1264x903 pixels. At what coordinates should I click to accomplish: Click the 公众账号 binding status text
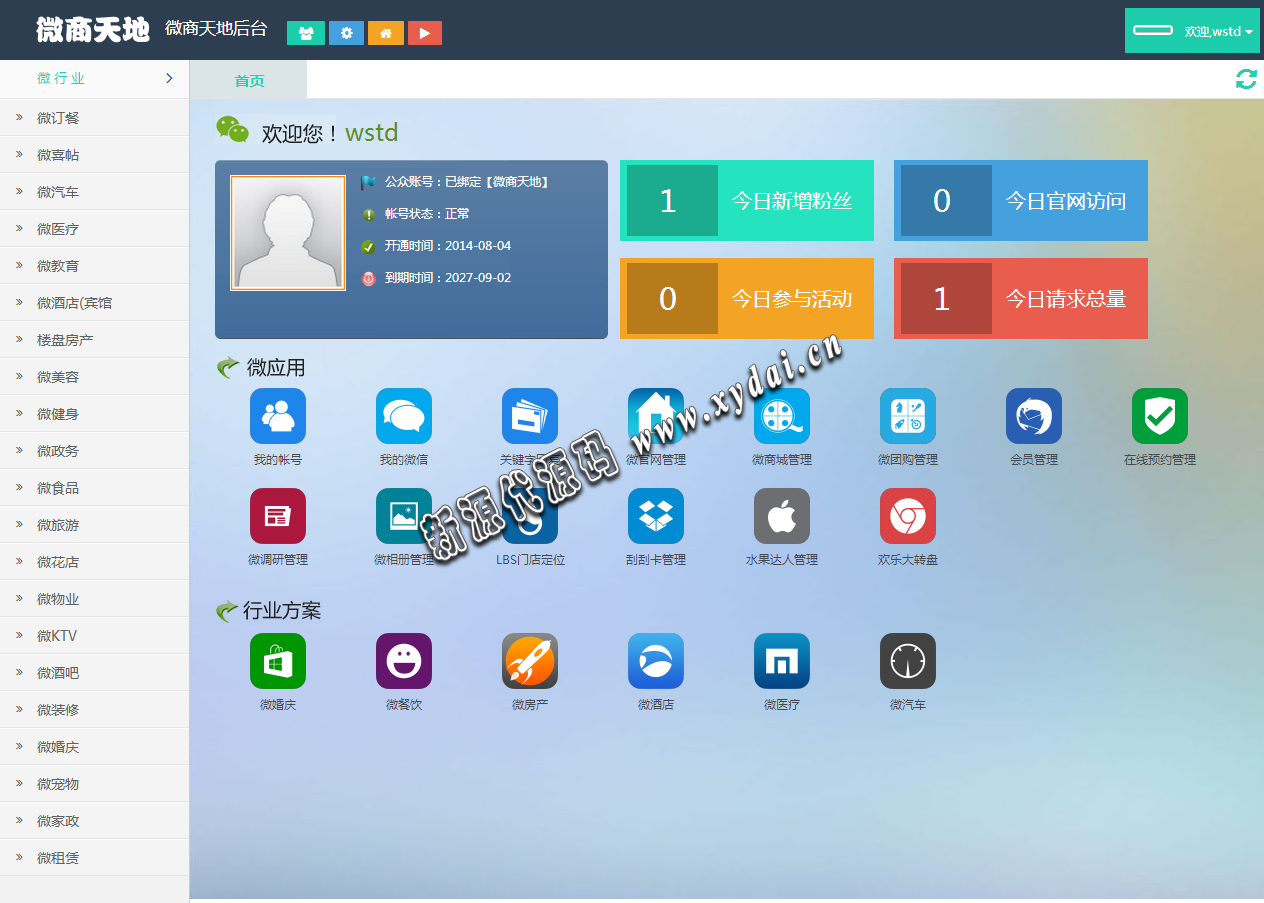(467, 182)
